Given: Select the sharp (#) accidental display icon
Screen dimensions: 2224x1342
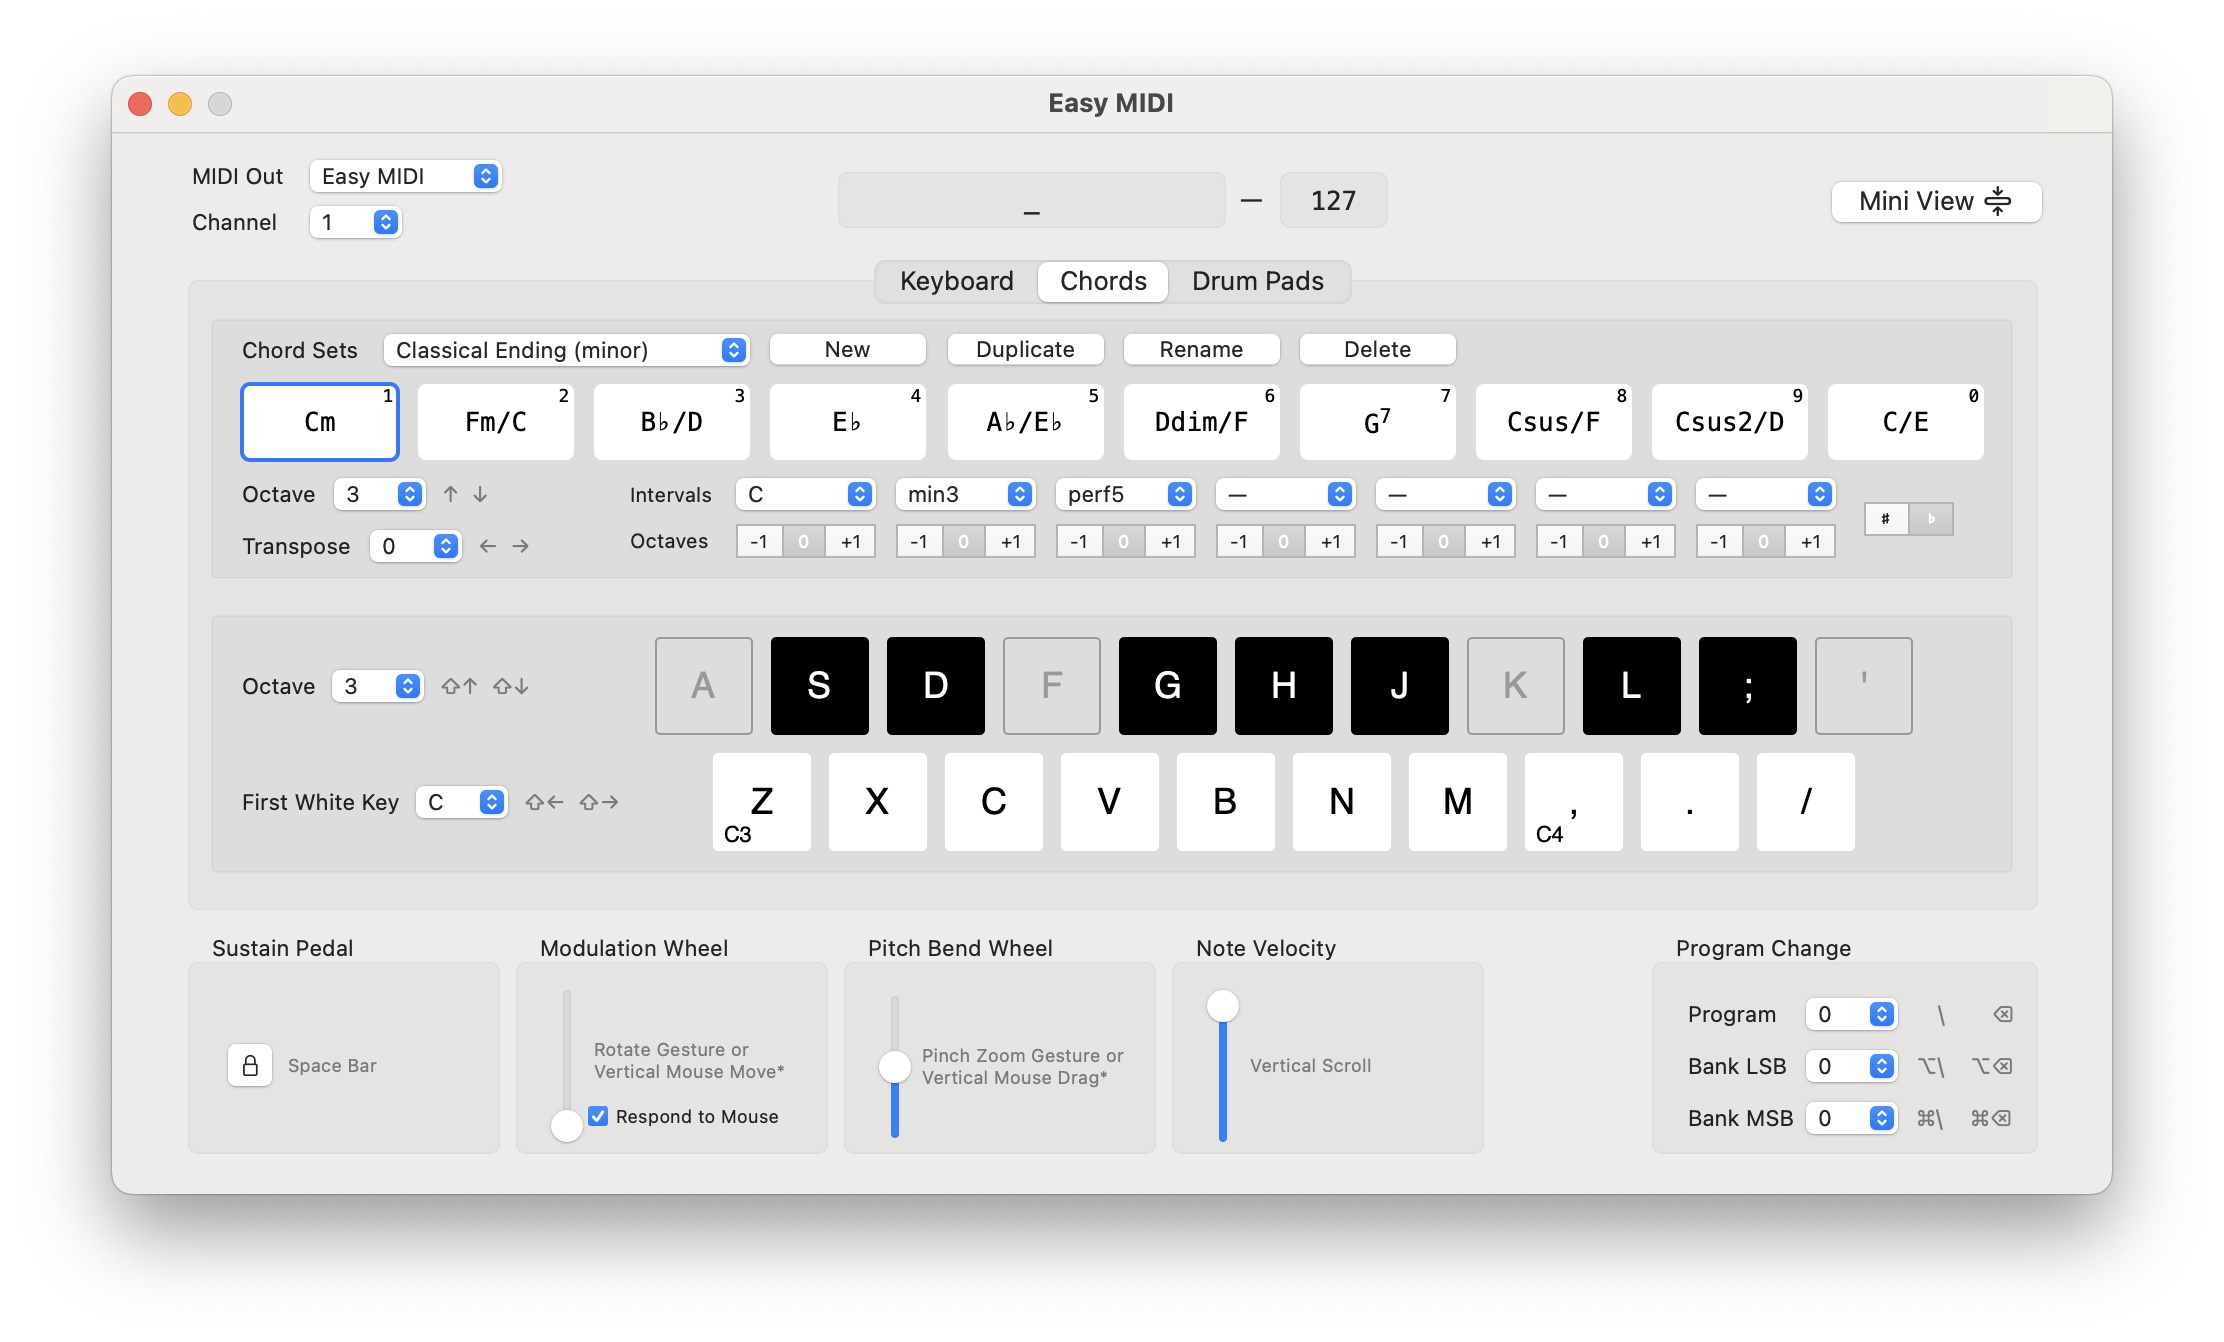Looking at the screenshot, I should click(1886, 519).
